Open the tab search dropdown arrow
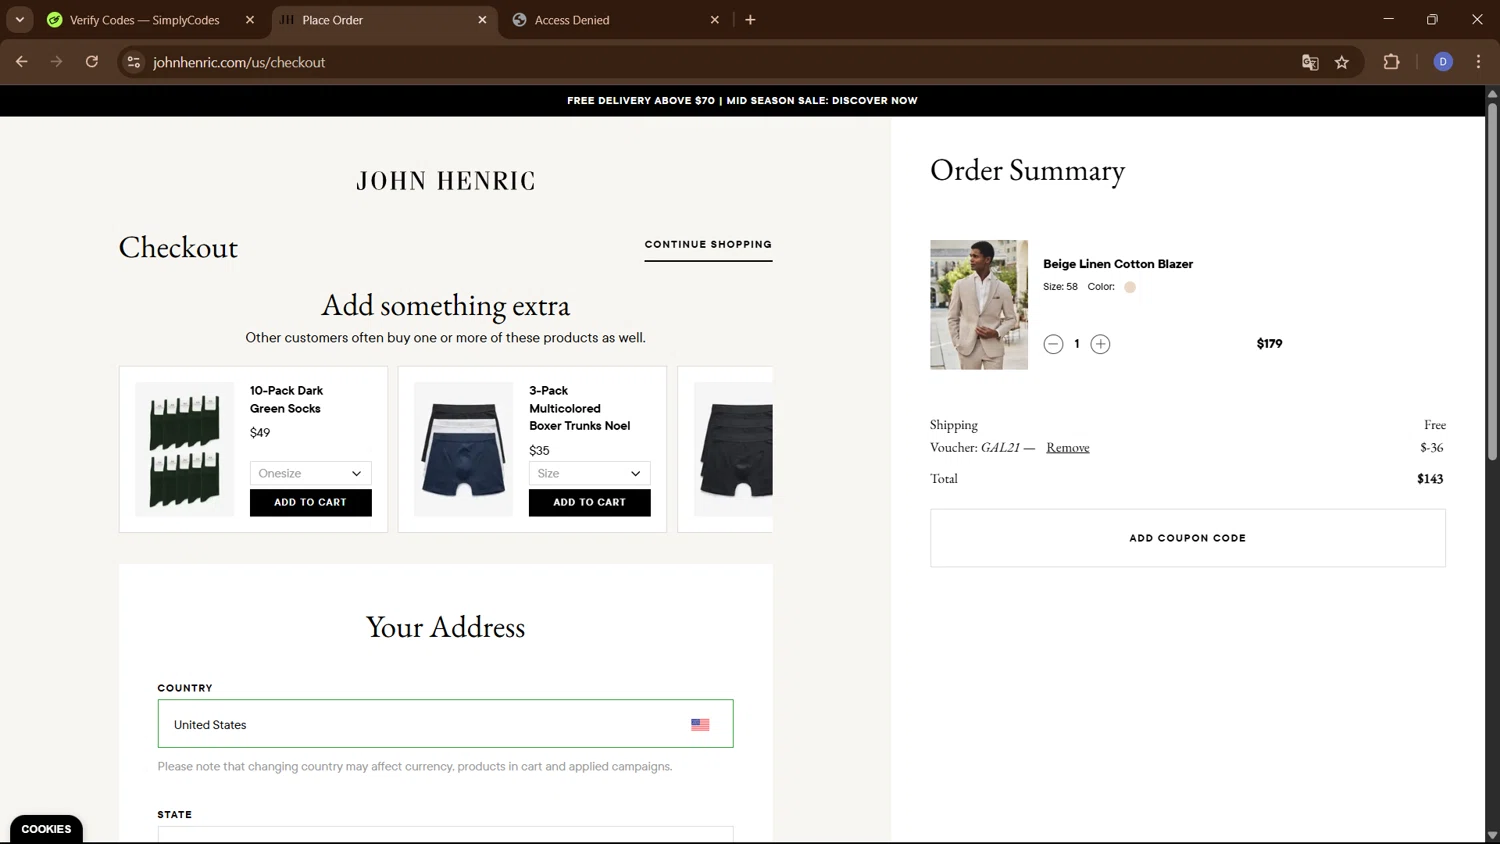 pos(19,20)
